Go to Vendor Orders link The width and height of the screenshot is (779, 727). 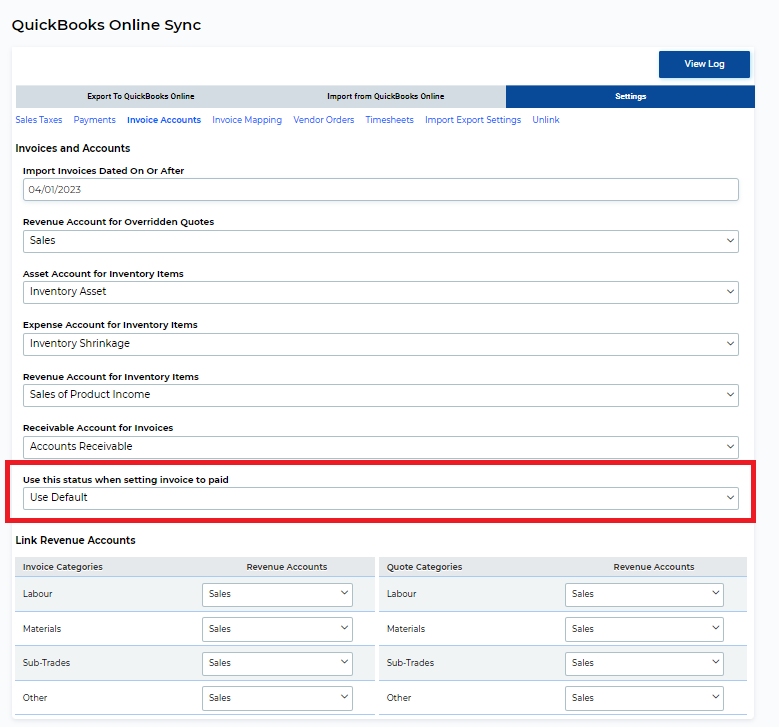click(x=323, y=120)
